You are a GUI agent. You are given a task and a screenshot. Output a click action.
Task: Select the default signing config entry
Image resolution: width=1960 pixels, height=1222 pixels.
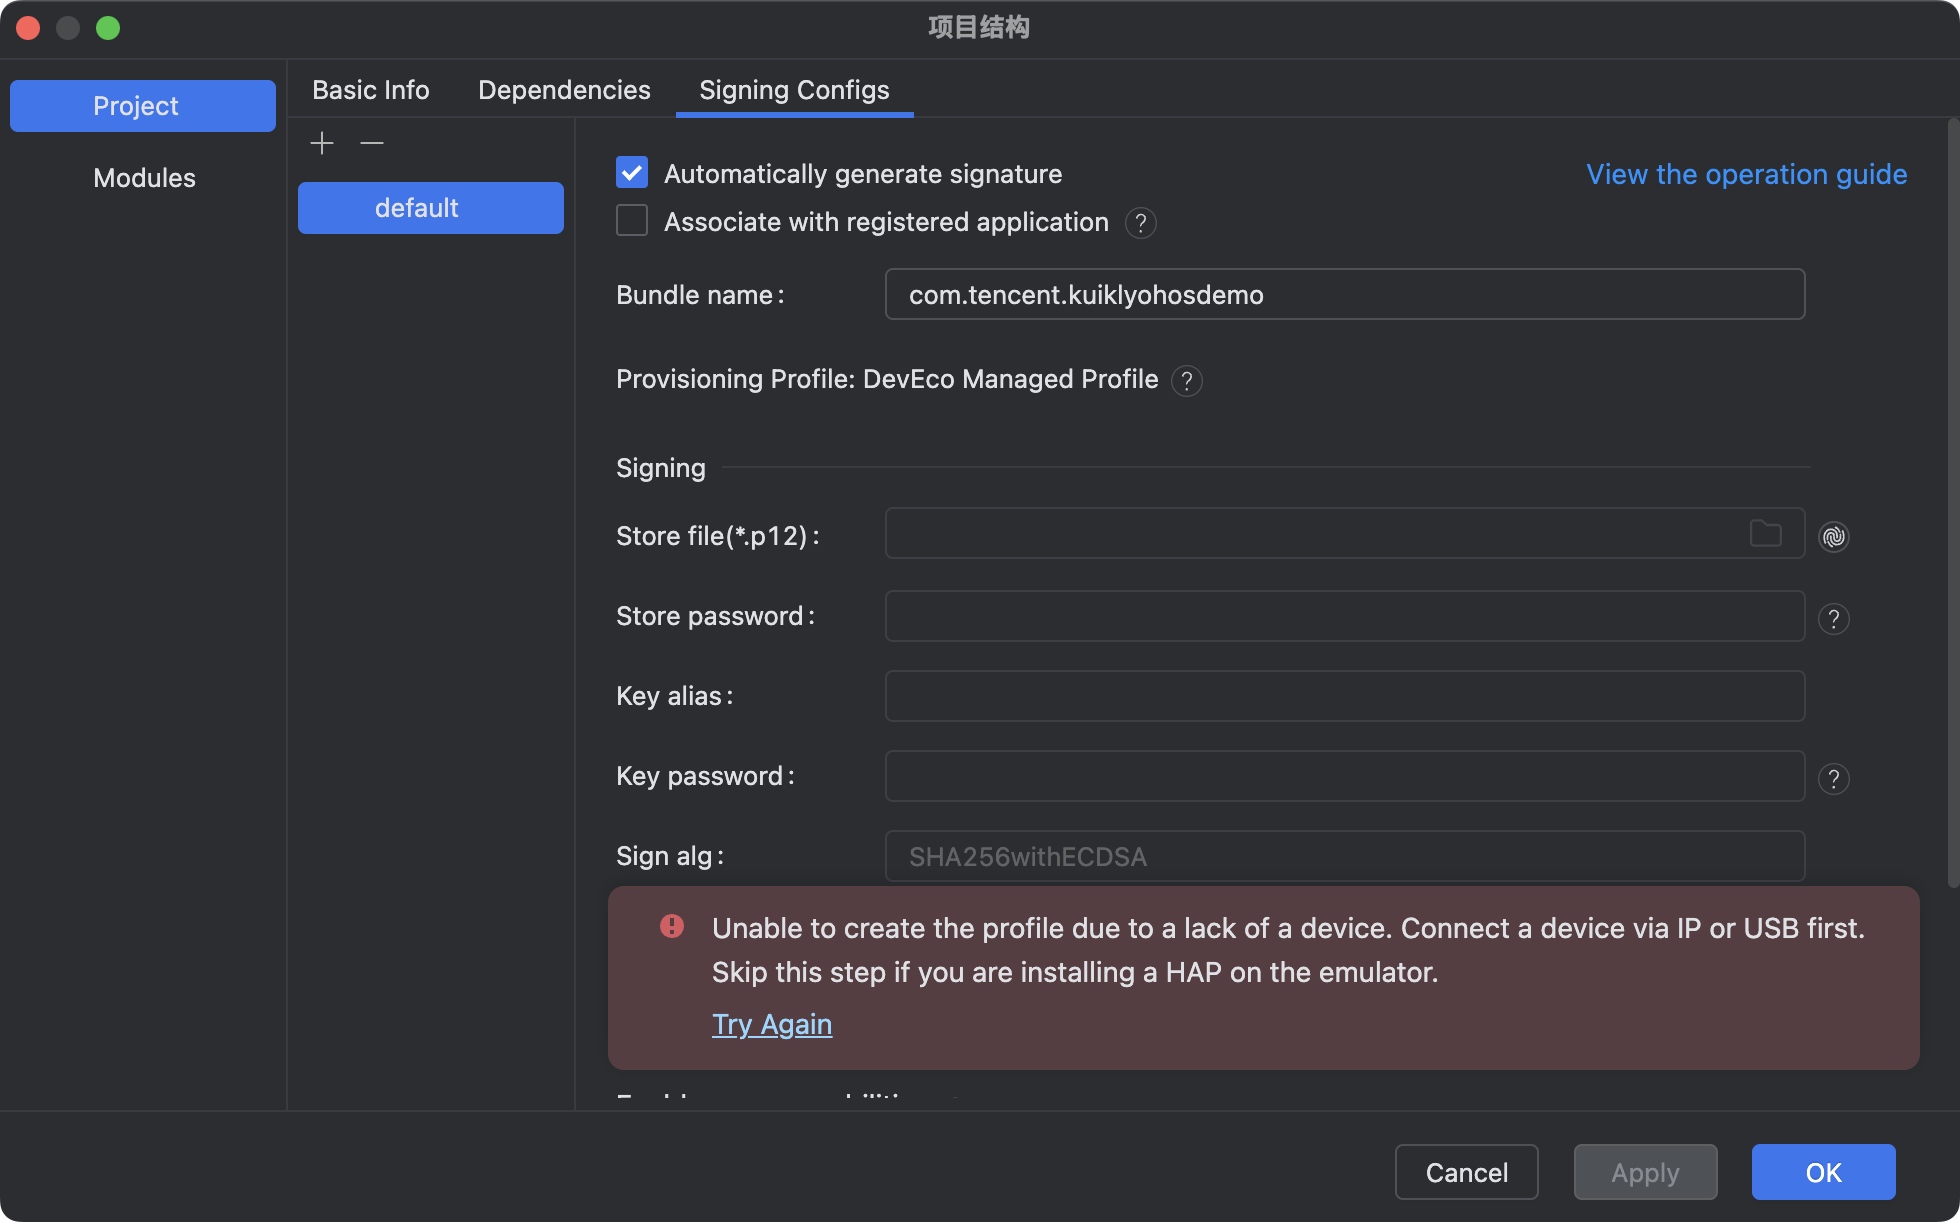[430, 208]
